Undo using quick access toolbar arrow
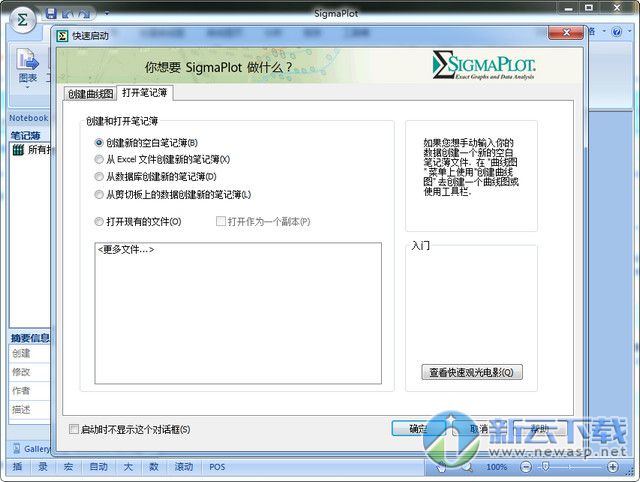This screenshot has height=482, width=640. pos(67,14)
